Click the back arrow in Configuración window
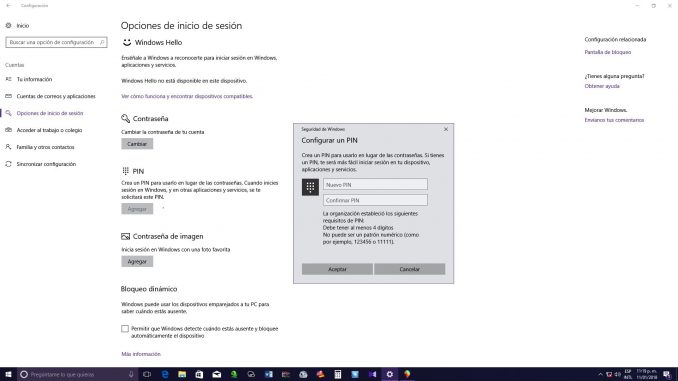 click(x=9, y=6)
